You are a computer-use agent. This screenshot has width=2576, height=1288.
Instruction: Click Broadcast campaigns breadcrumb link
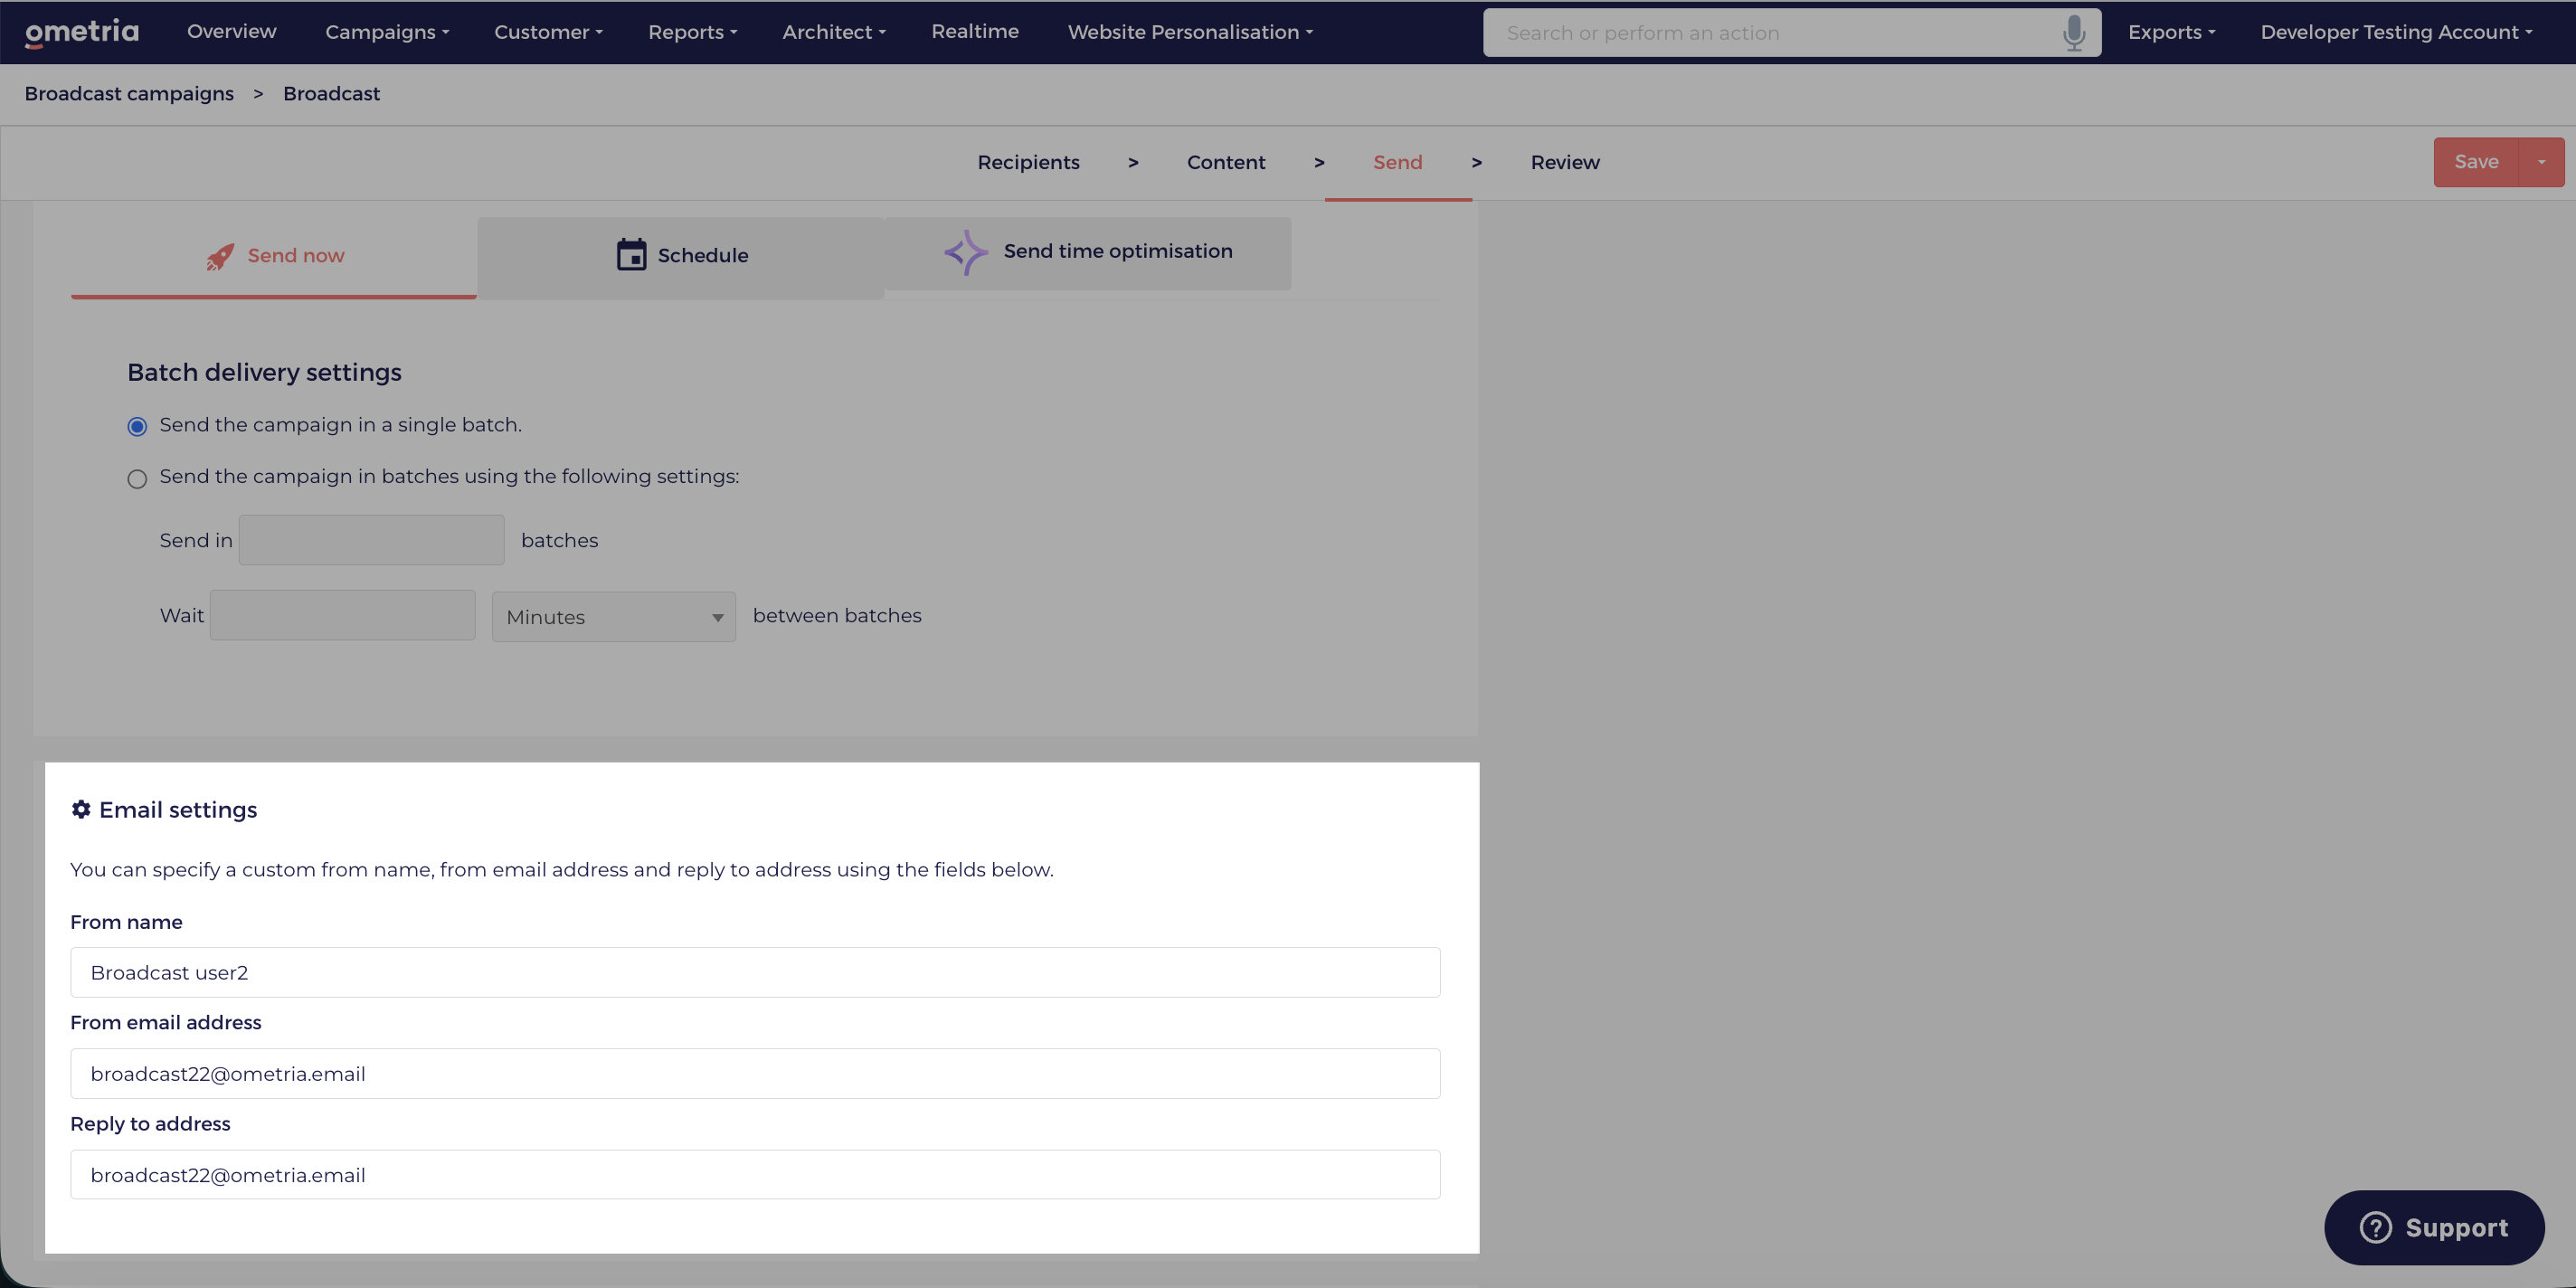pos(129,94)
